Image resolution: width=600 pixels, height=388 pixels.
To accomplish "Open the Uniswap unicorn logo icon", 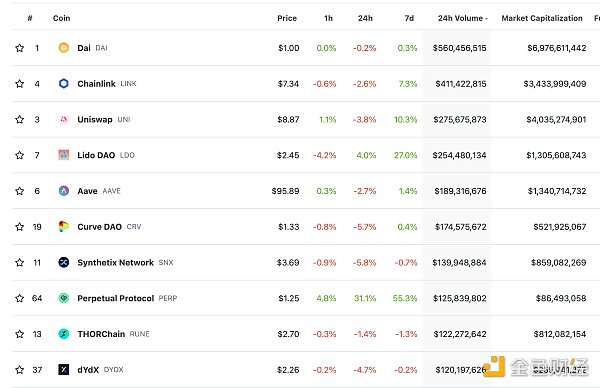I will 64,119.
